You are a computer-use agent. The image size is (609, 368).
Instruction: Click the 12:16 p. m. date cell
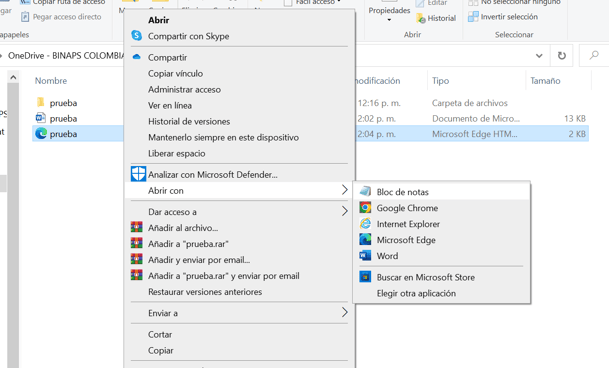tap(379, 103)
